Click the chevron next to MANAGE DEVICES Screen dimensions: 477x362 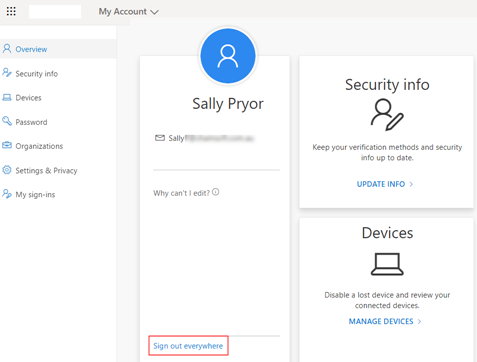(419, 321)
